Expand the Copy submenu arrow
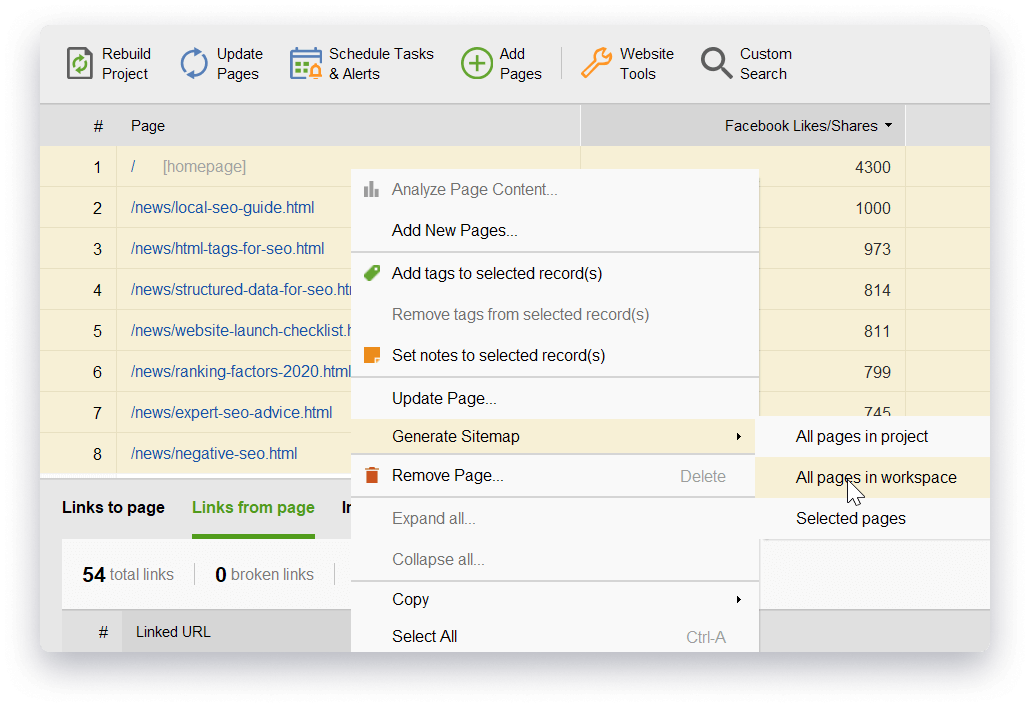 [738, 599]
